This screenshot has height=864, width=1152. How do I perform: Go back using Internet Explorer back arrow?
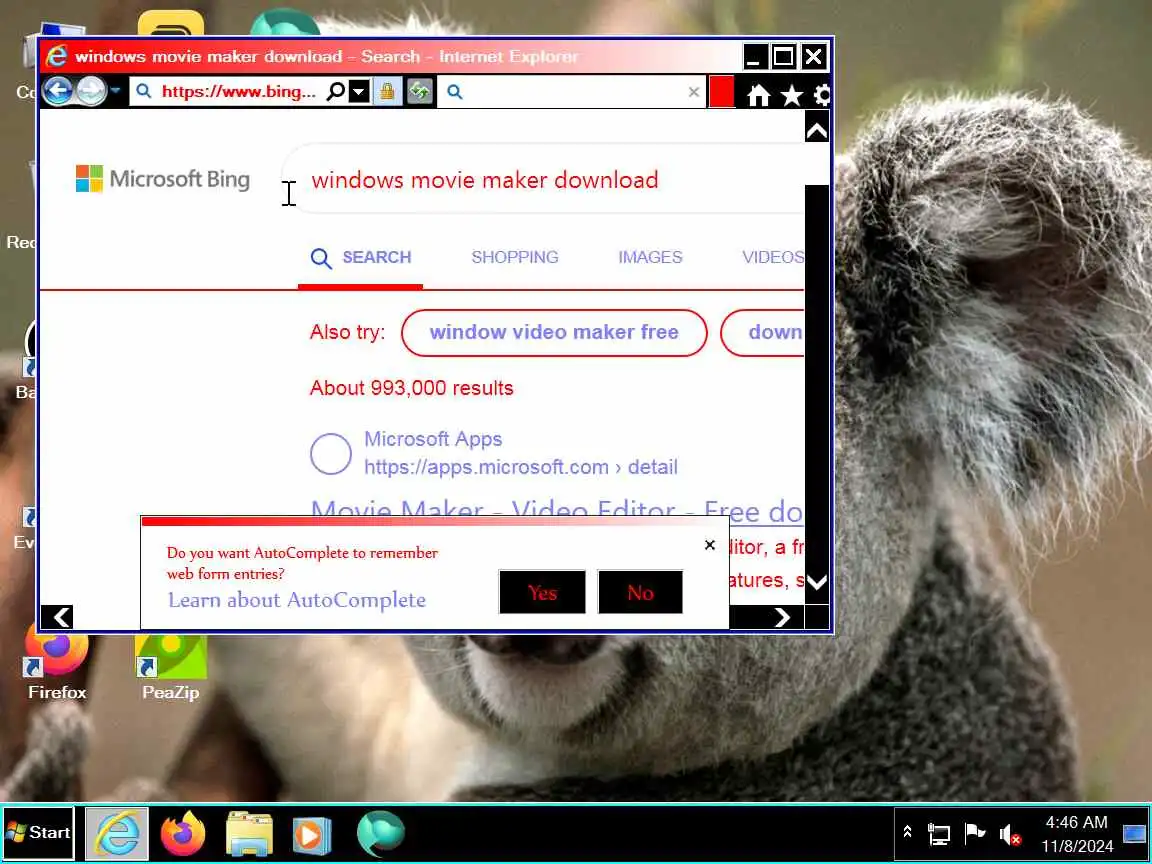[58, 92]
